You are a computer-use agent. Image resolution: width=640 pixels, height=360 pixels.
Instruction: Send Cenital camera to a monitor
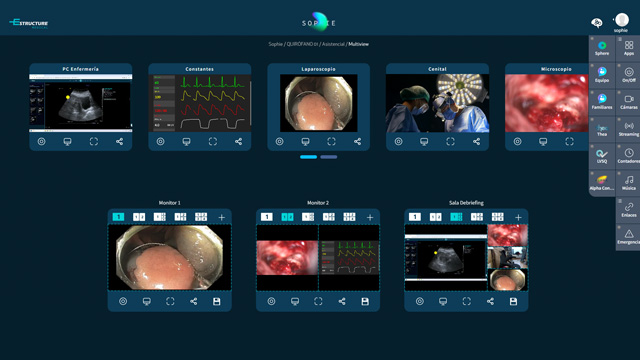click(x=424, y=142)
